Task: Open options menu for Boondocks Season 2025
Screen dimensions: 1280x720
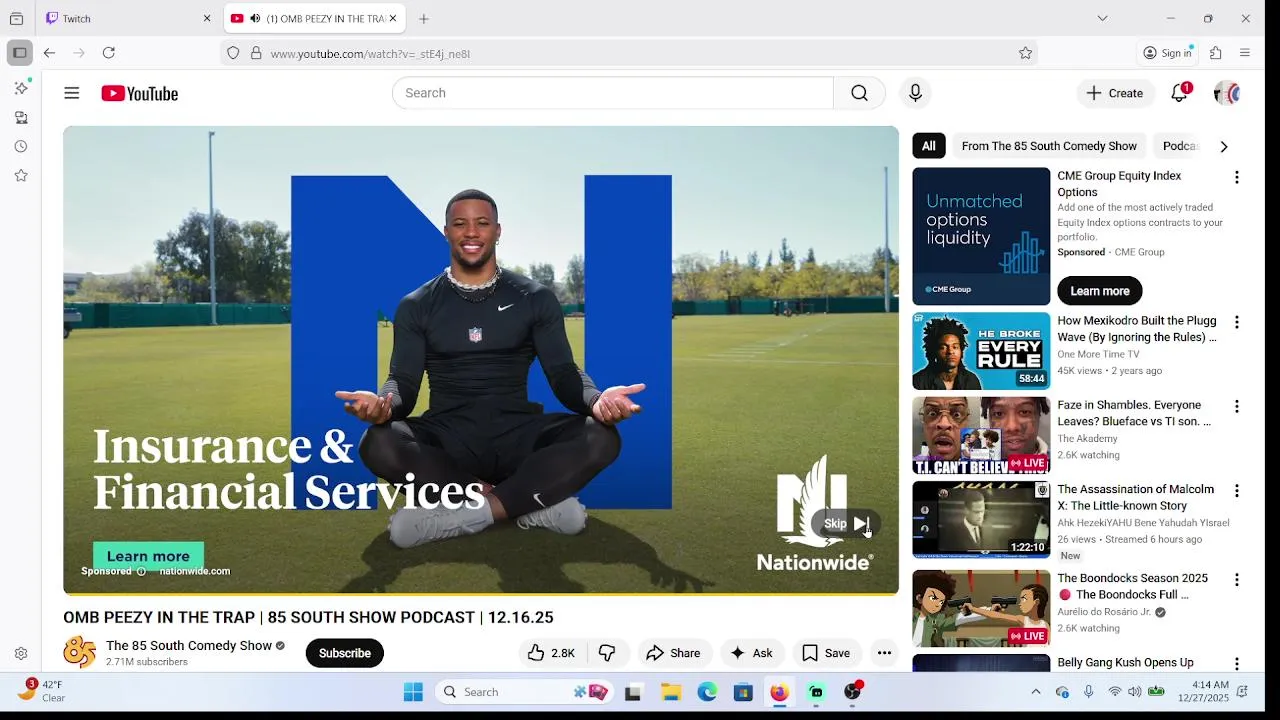Action: 1237,580
